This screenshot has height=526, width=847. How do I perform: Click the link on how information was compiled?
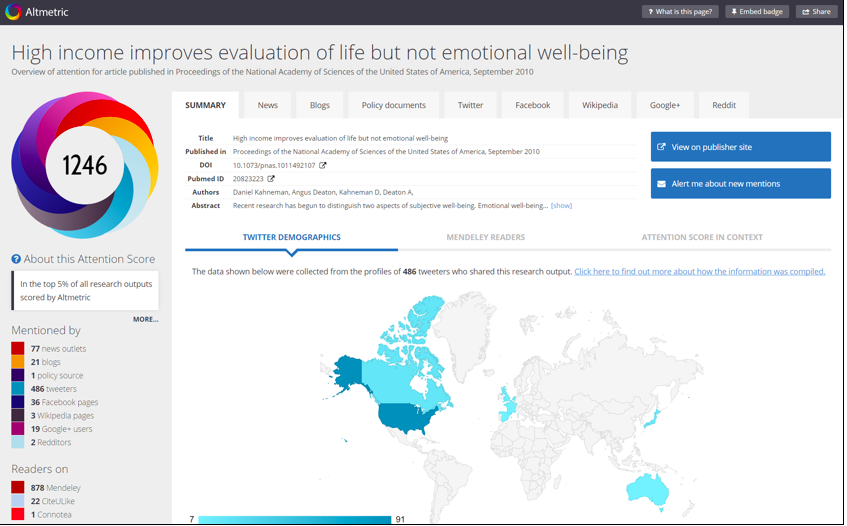click(x=700, y=272)
